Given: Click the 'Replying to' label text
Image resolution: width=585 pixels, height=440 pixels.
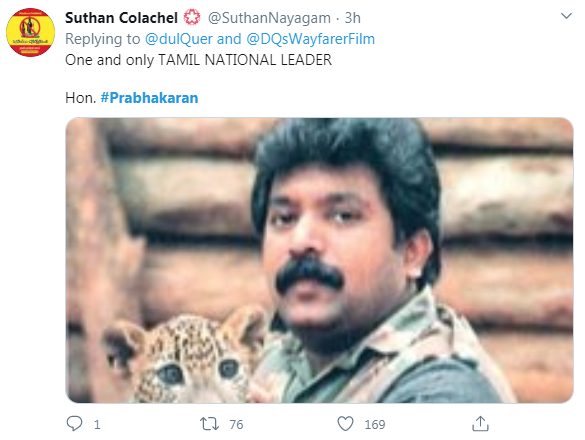Looking at the screenshot, I should (103, 39).
